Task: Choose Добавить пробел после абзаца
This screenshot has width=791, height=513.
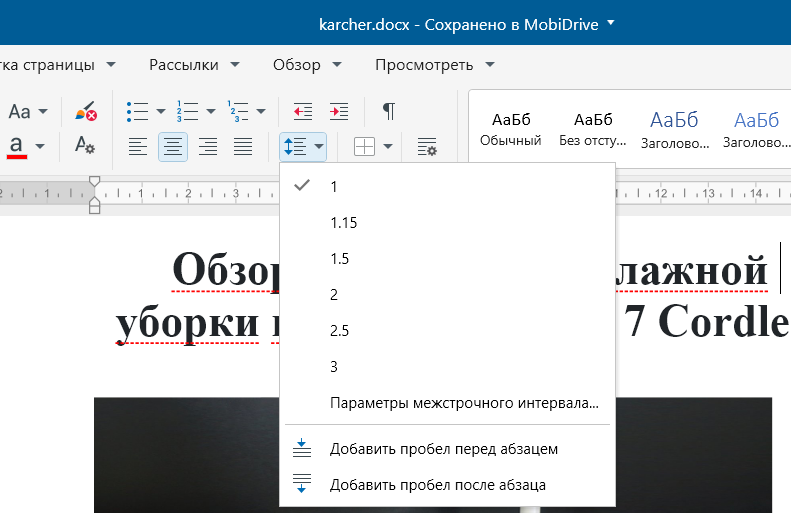Action: point(447,485)
